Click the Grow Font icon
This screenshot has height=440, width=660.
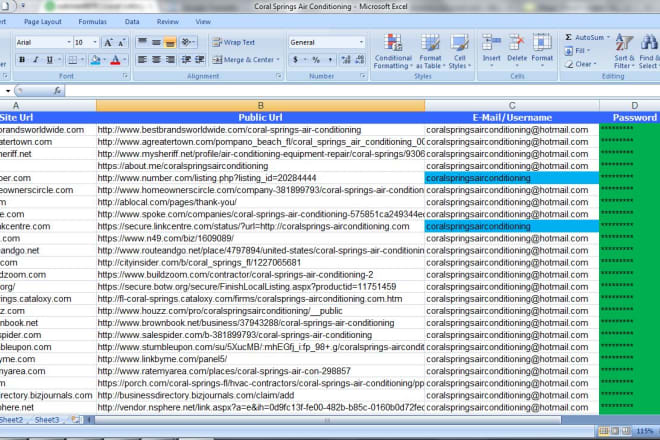coord(108,43)
